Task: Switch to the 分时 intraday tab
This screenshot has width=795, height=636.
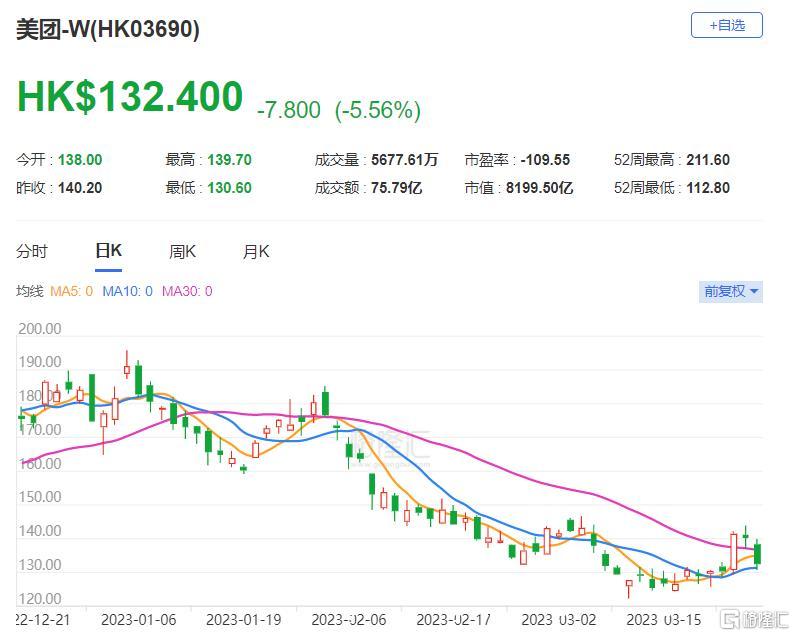Action: pyautogui.click(x=32, y=251)
